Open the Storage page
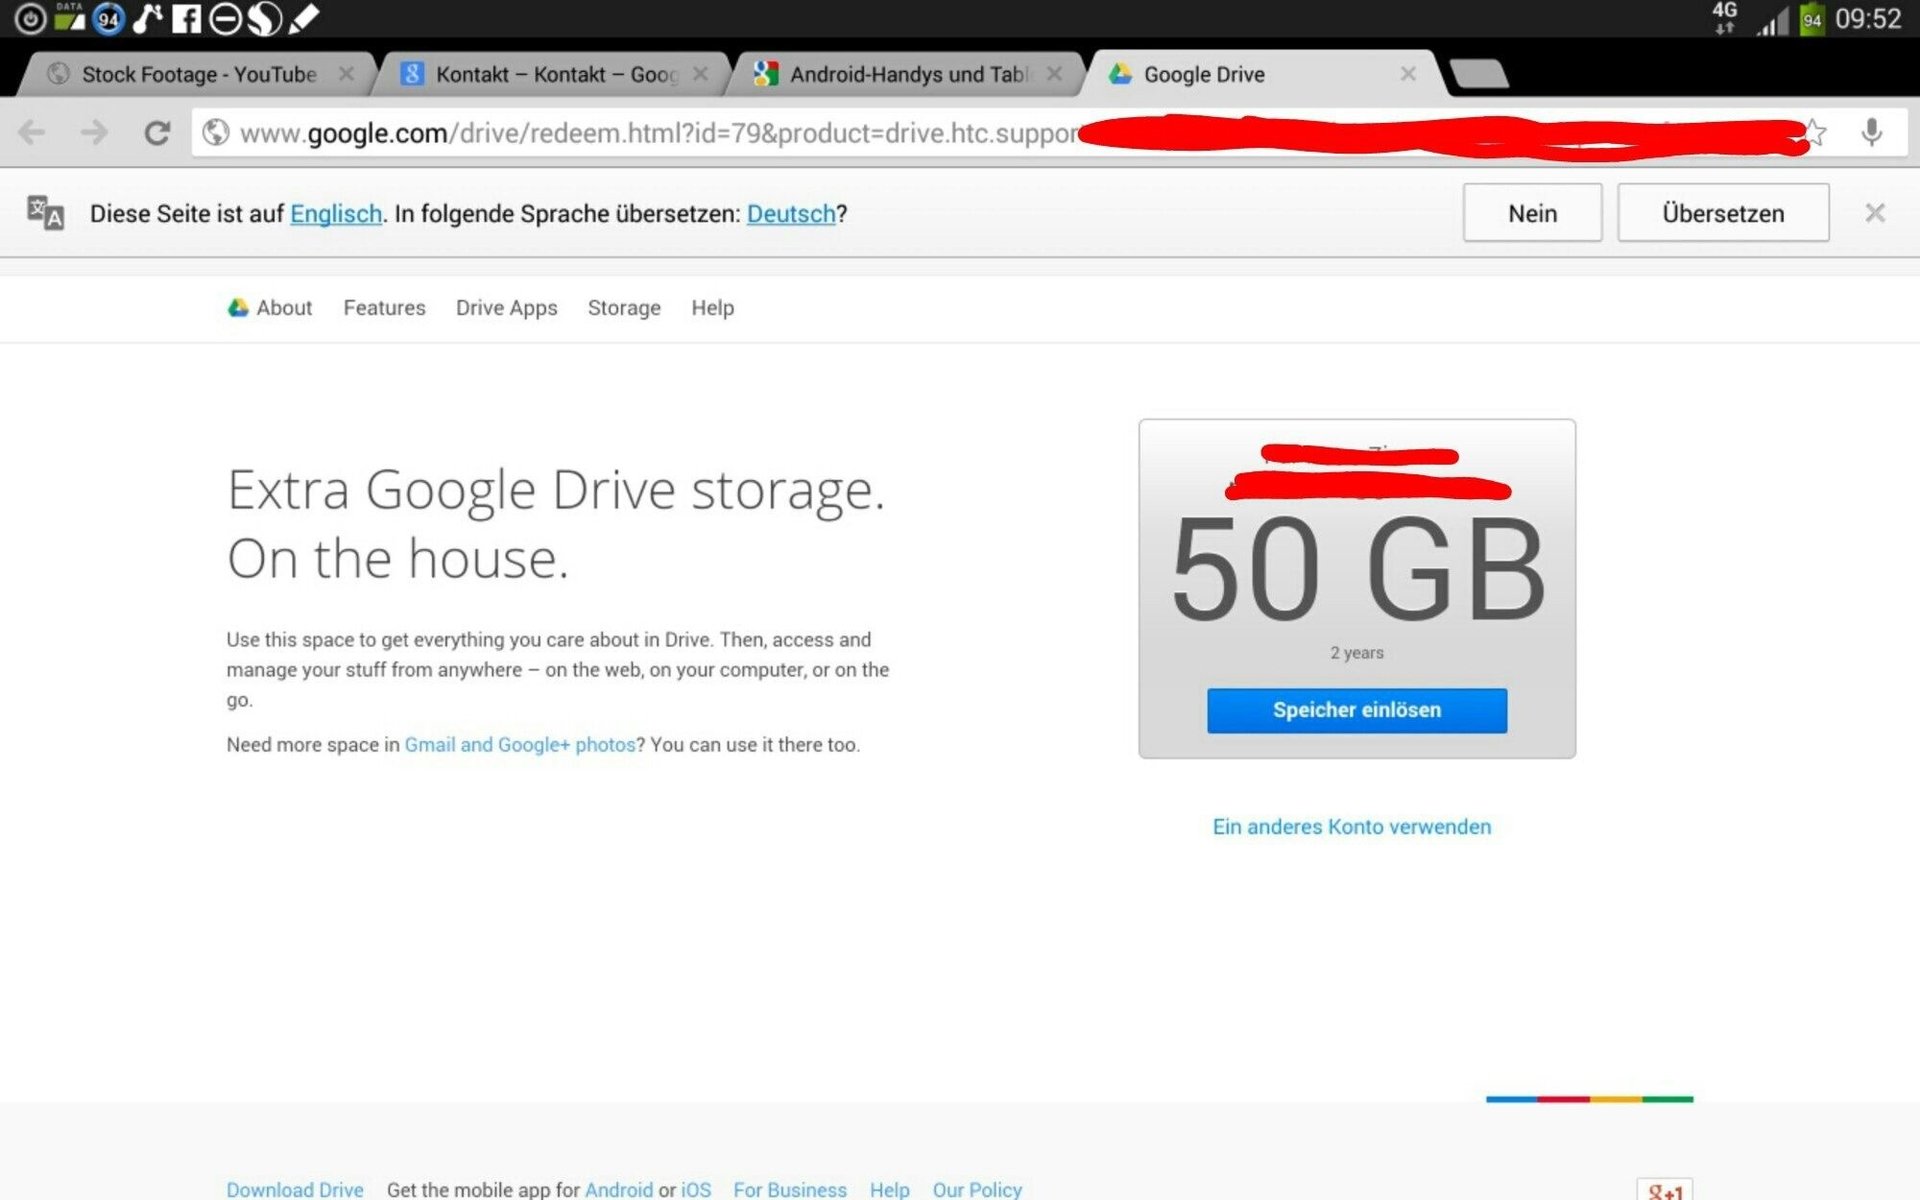The image size is (1920, 1200). point(624,308)
